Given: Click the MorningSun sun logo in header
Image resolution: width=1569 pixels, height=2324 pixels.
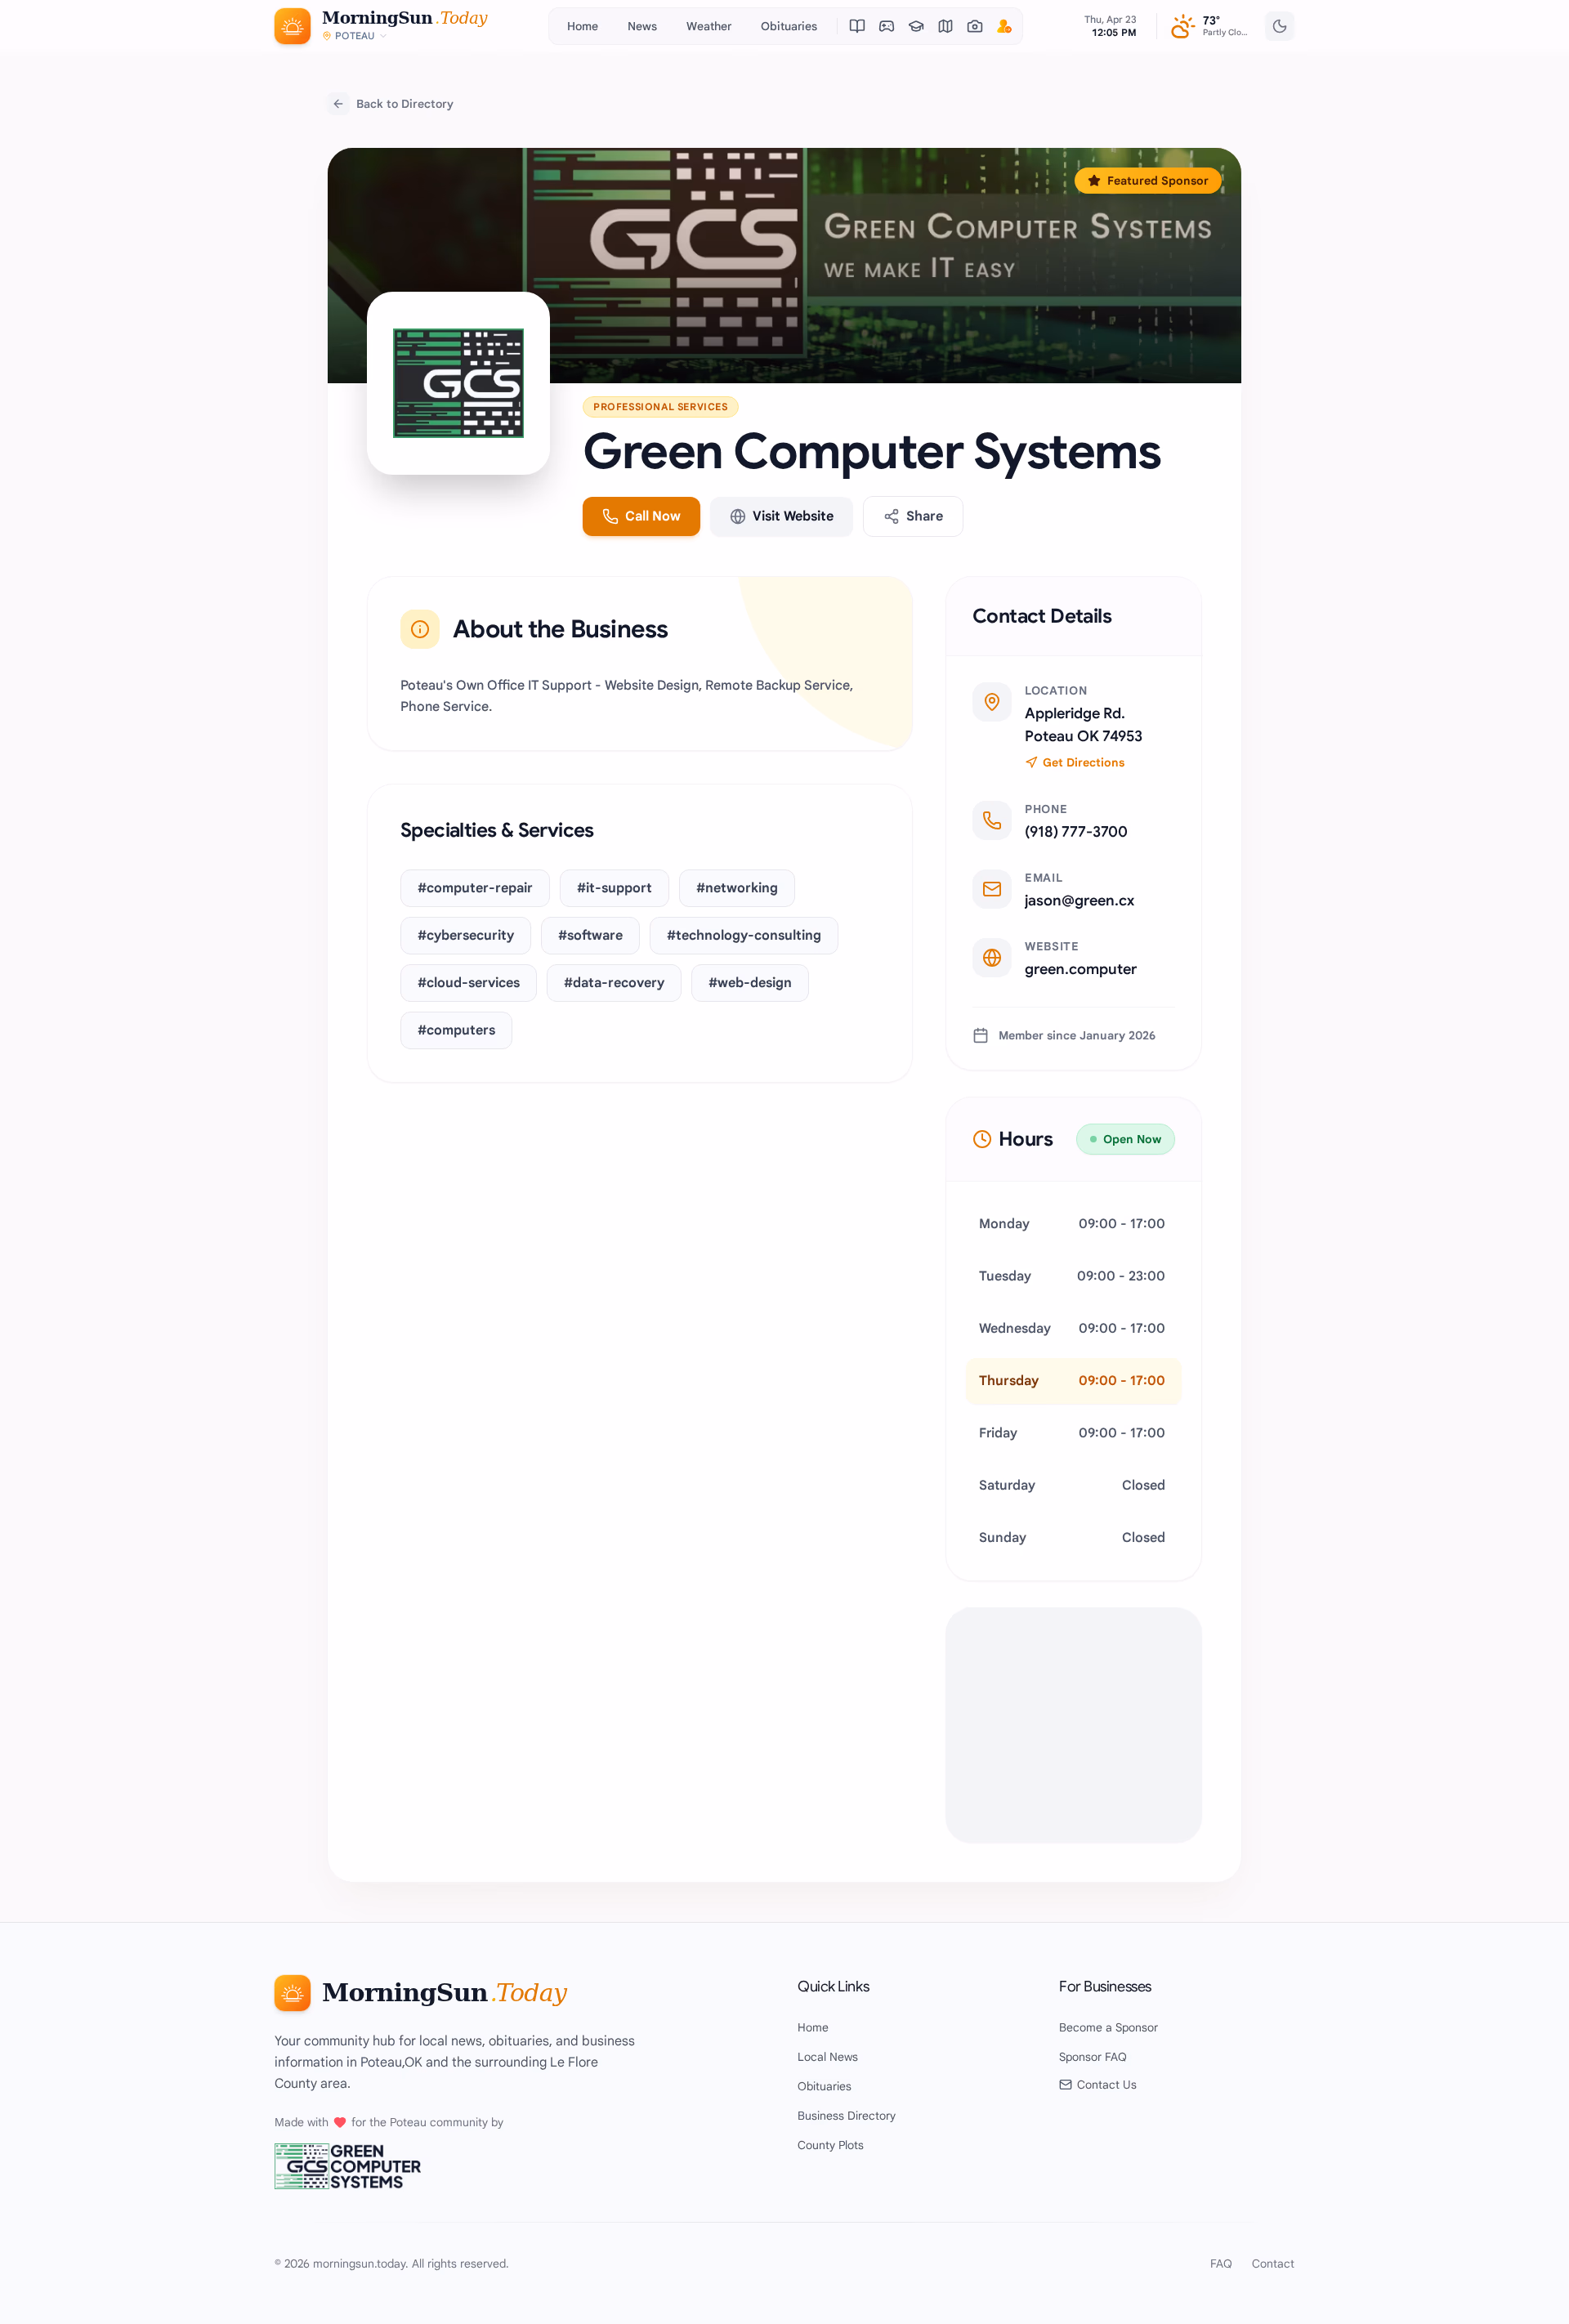Looking at the screenshot, I should pyautogui.click(x=292, y=26).
